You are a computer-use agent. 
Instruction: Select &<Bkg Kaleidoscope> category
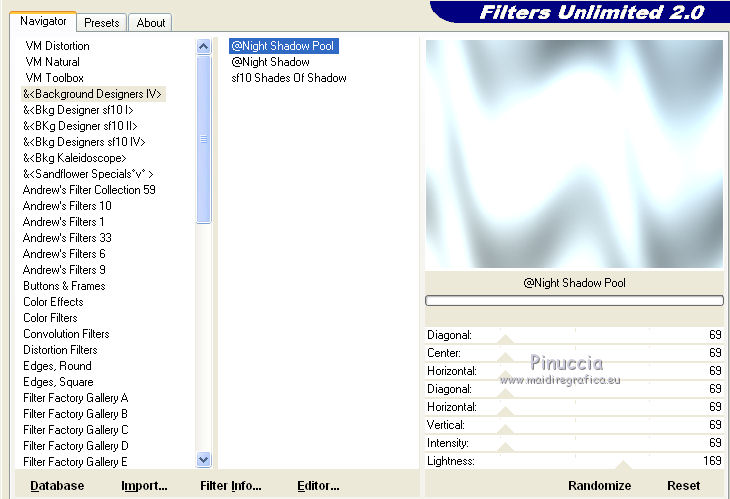74,158
